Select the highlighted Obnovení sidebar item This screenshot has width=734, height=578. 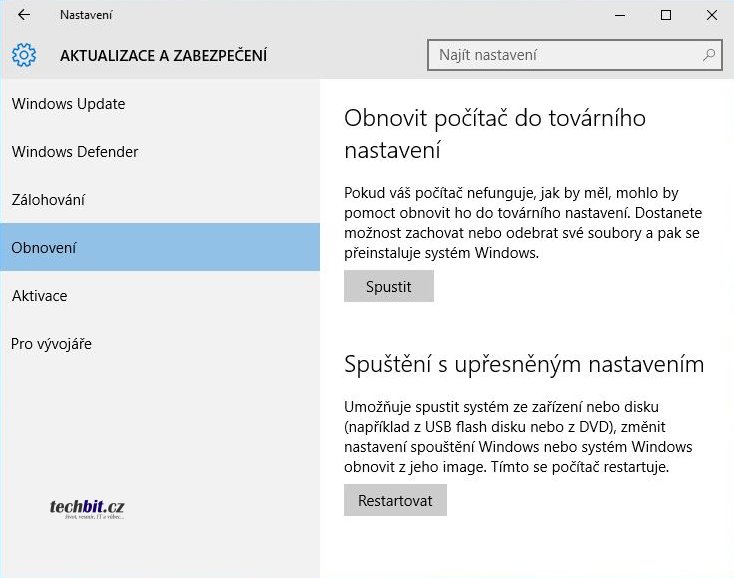pyautogui.click(x=44, y=248)
